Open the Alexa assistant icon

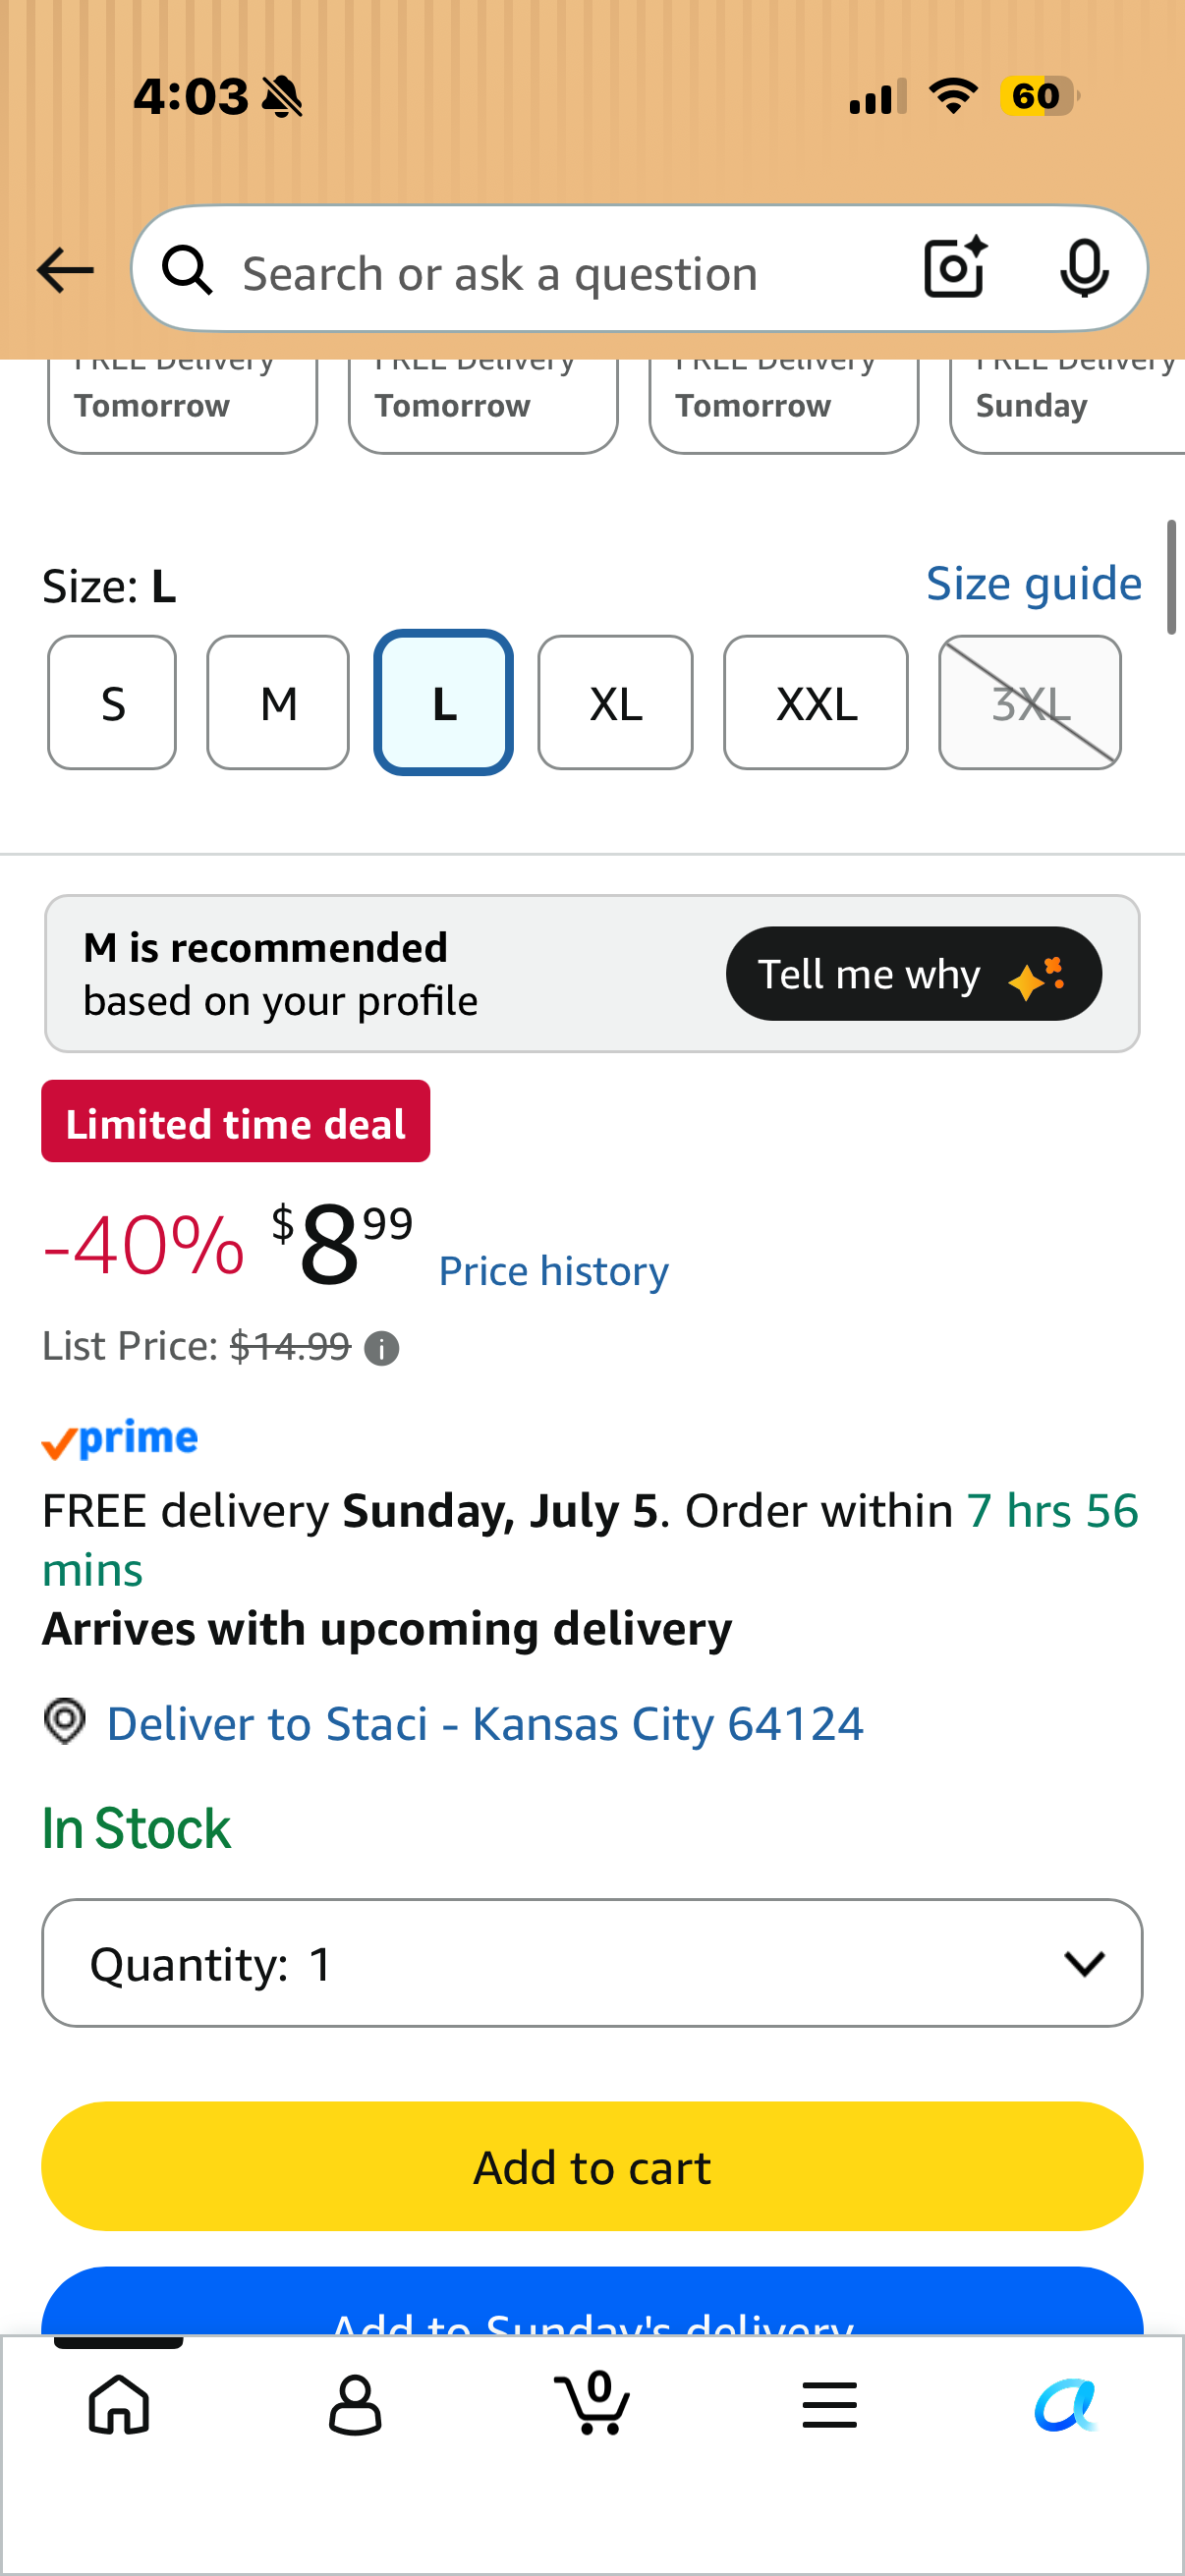(1066, 2404)
